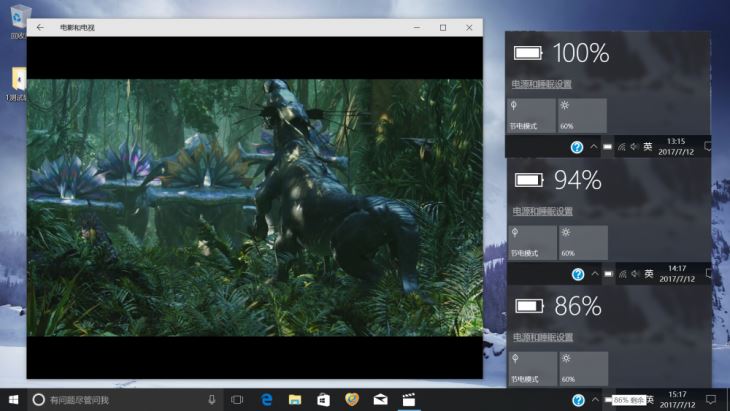Click the volume icon in the 13:15 tray
Viewport: 730px width, 411px height.
(634, 147)
